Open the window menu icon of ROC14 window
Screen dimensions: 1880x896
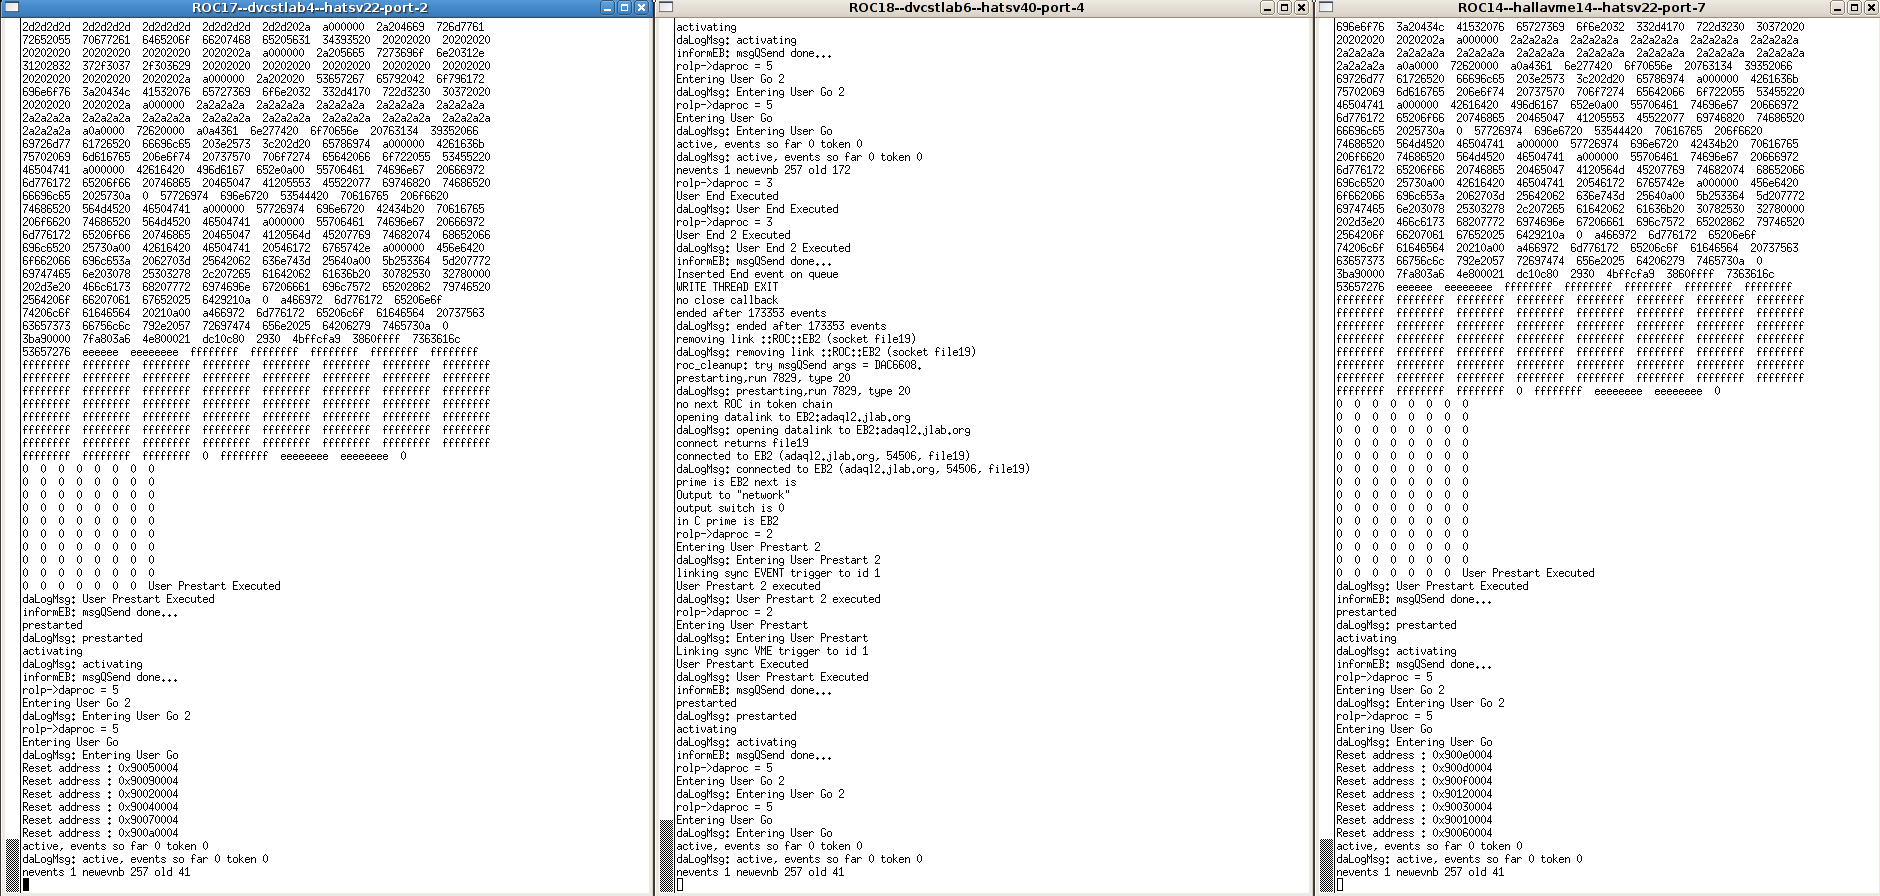[1327, 7]
